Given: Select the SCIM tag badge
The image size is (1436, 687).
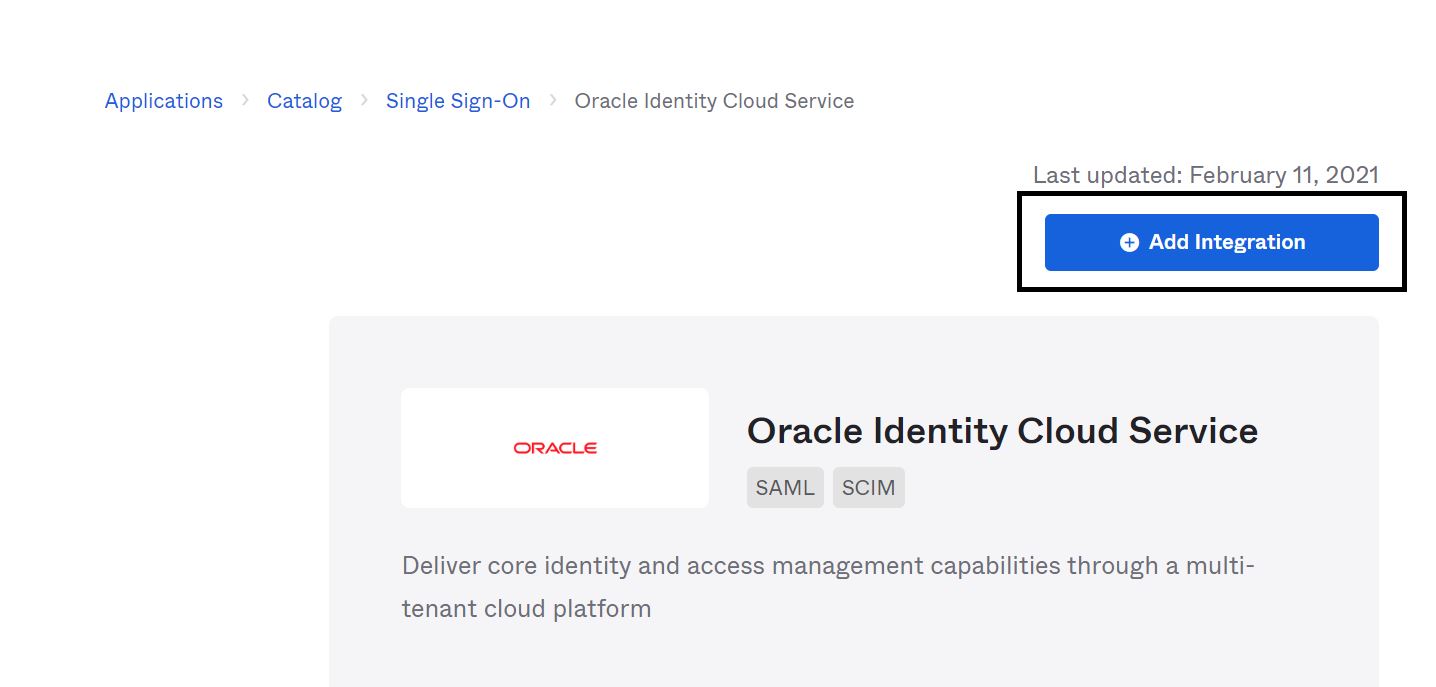Looking at the screenshot, I should 869,488.
